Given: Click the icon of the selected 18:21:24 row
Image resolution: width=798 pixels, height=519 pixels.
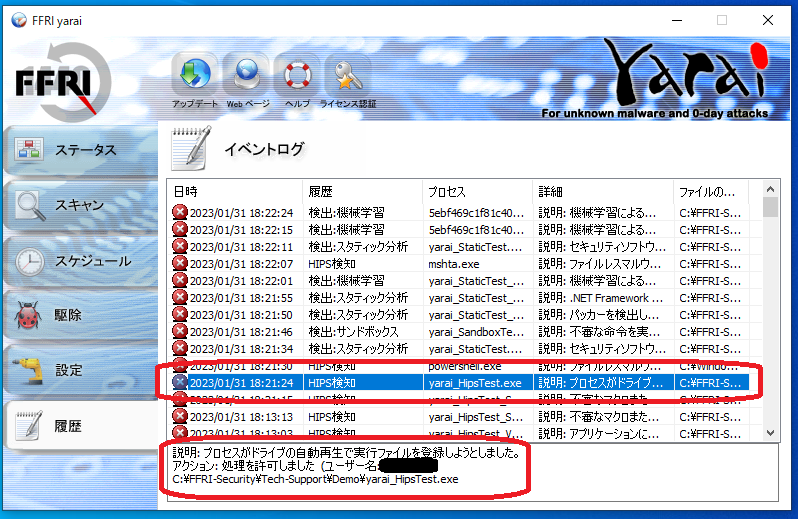Looking at the screenshot, I should pyautogui.click(x=180, y=382).
